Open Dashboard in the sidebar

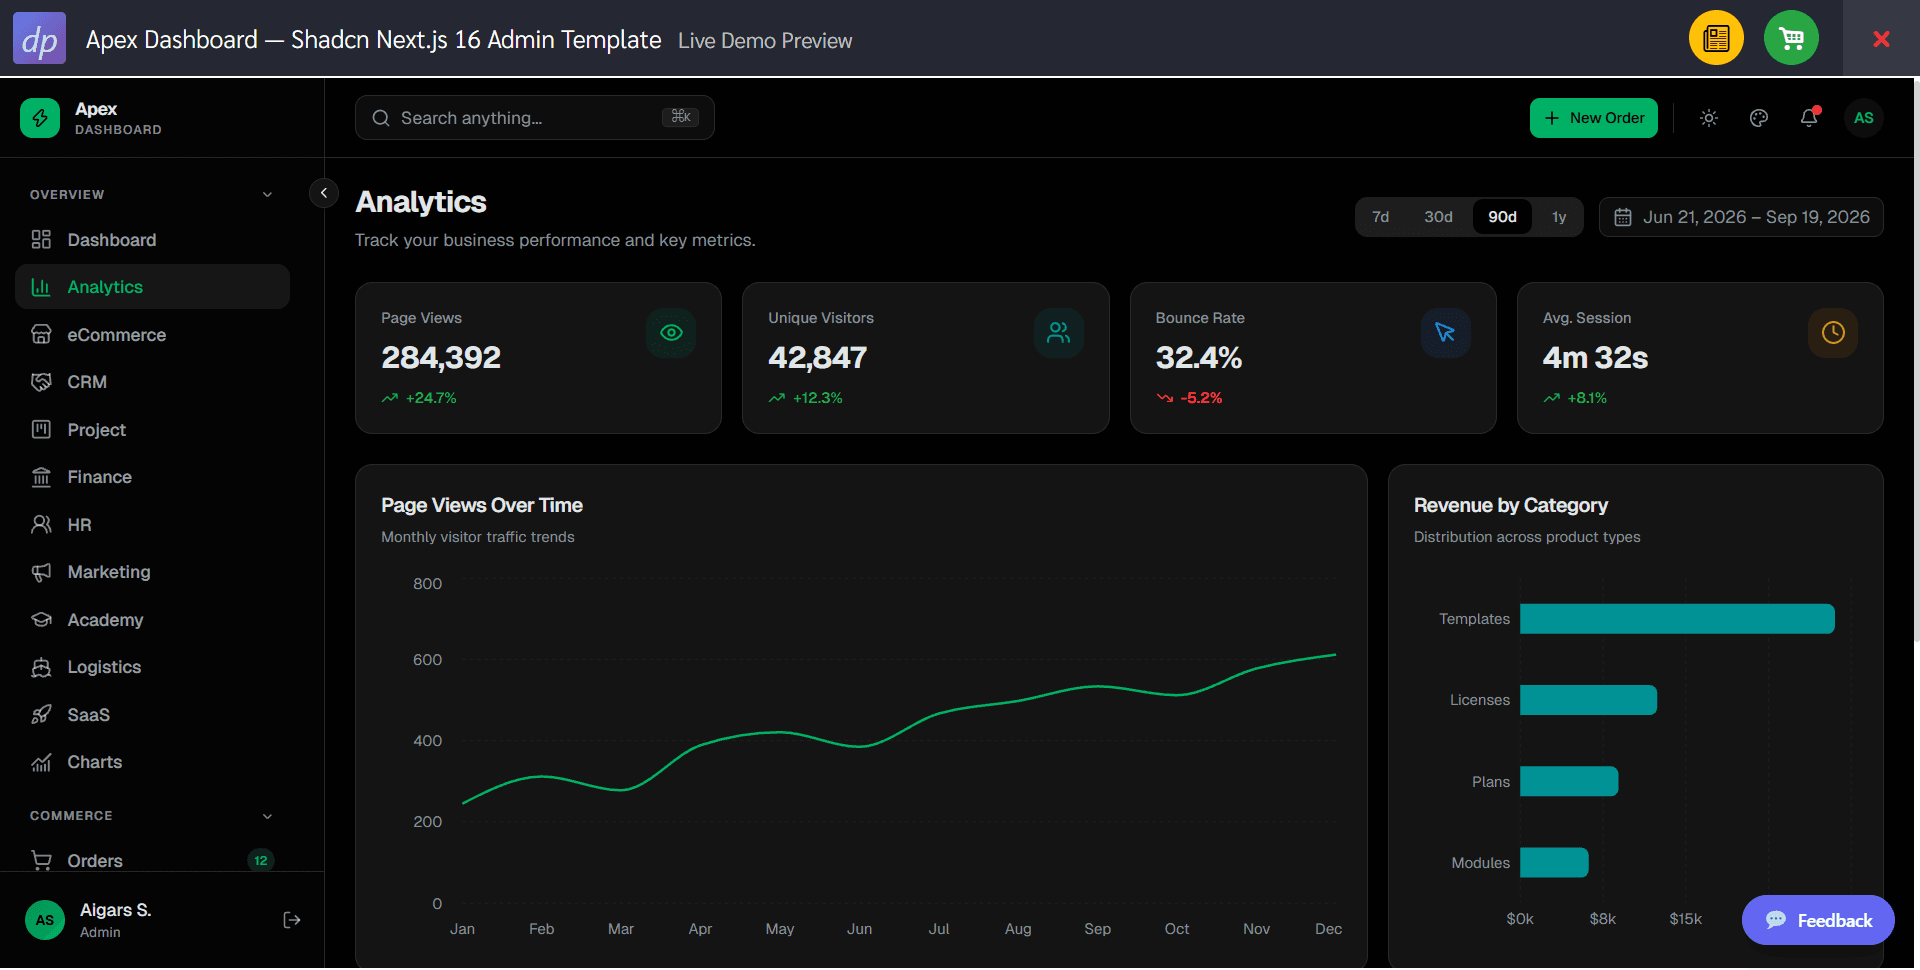click(152, 240)
